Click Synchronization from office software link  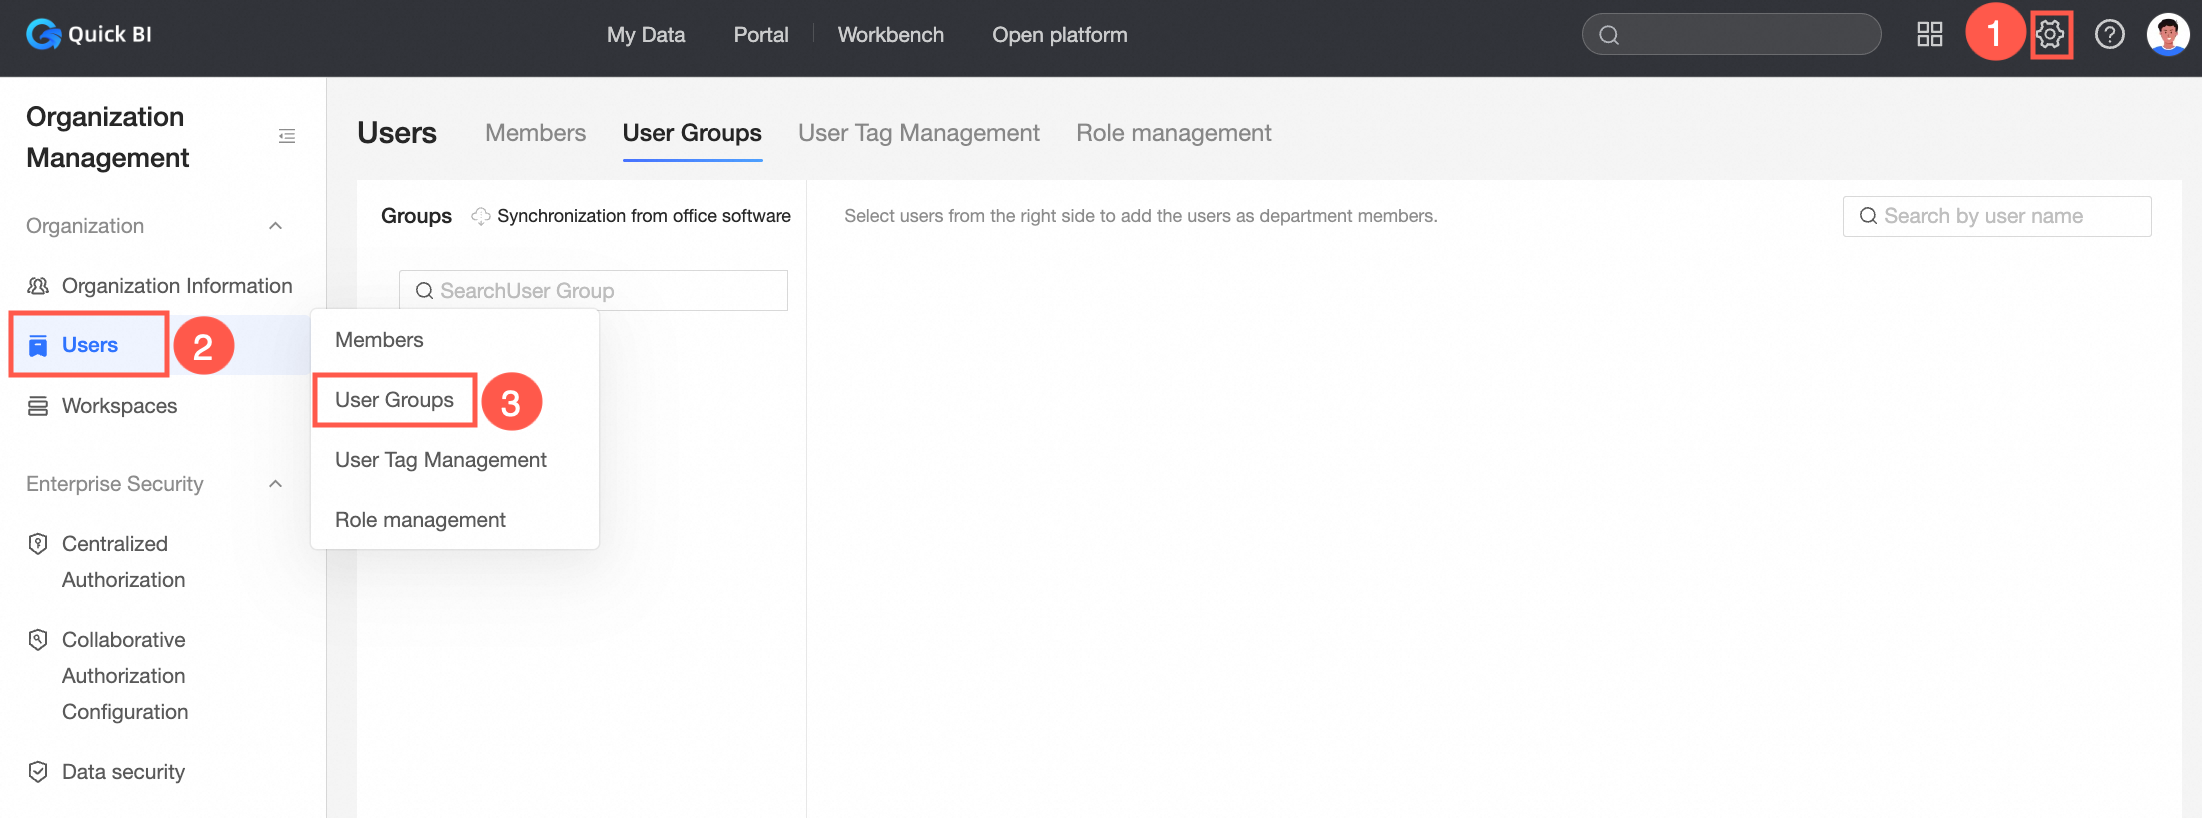pos(643,216)
